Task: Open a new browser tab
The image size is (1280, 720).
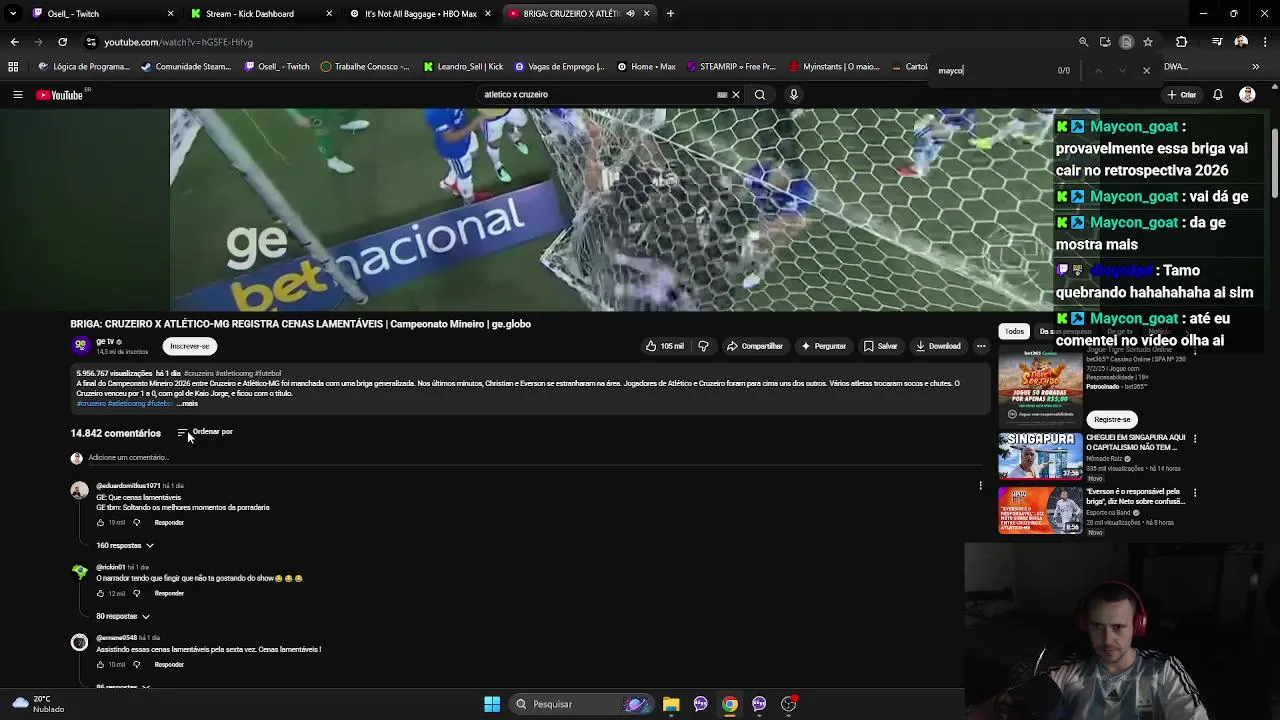Action: [670, 14]
